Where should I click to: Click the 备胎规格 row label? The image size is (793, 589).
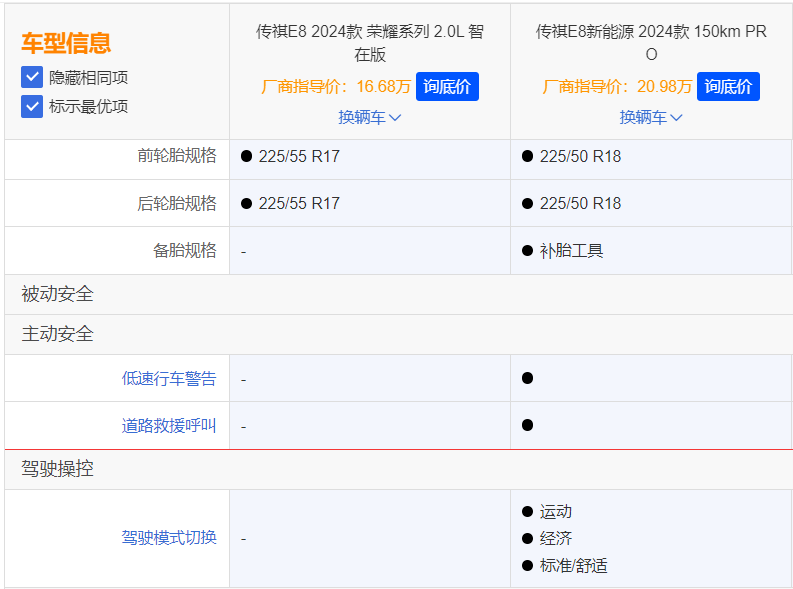(x=185, y=250)
